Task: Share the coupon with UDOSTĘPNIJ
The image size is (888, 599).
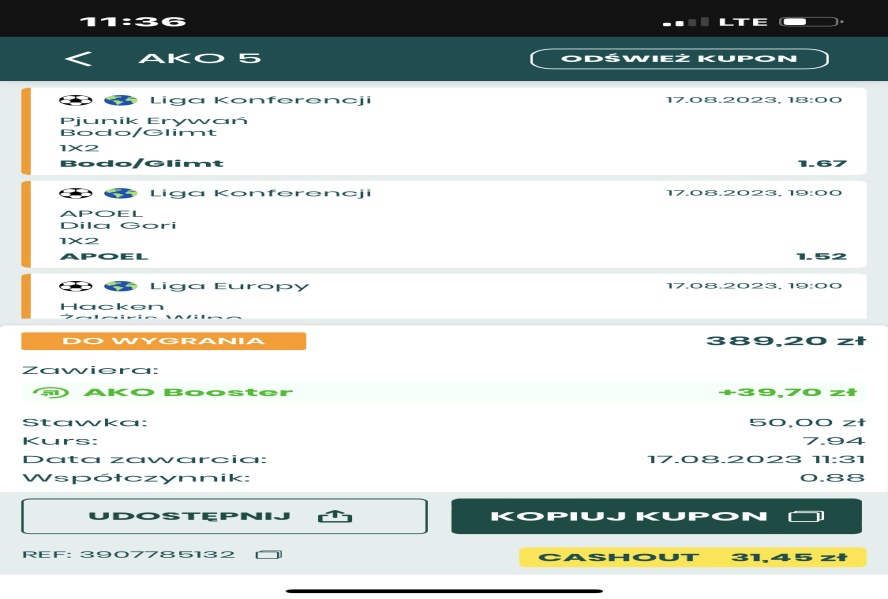Action: tap(224, 516)
